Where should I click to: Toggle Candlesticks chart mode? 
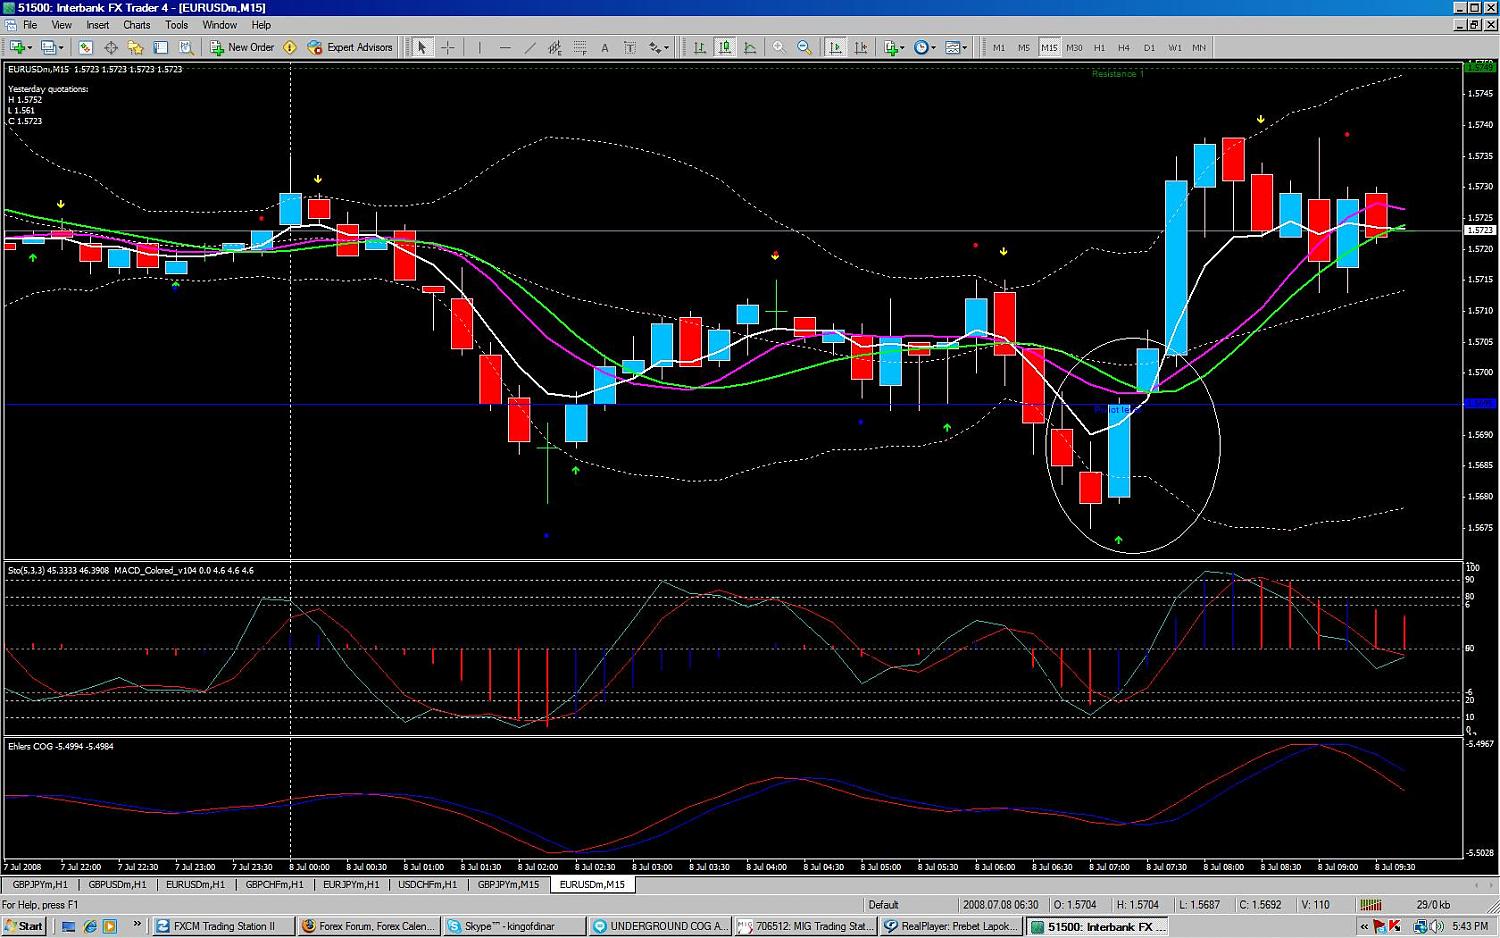click(725, 47)
